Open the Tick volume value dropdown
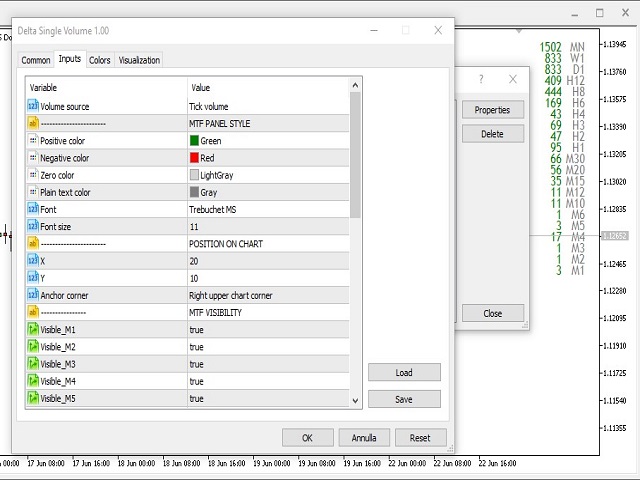Viewport: 640px width, 480px height. pyautogui.click(x=268, y=107)
